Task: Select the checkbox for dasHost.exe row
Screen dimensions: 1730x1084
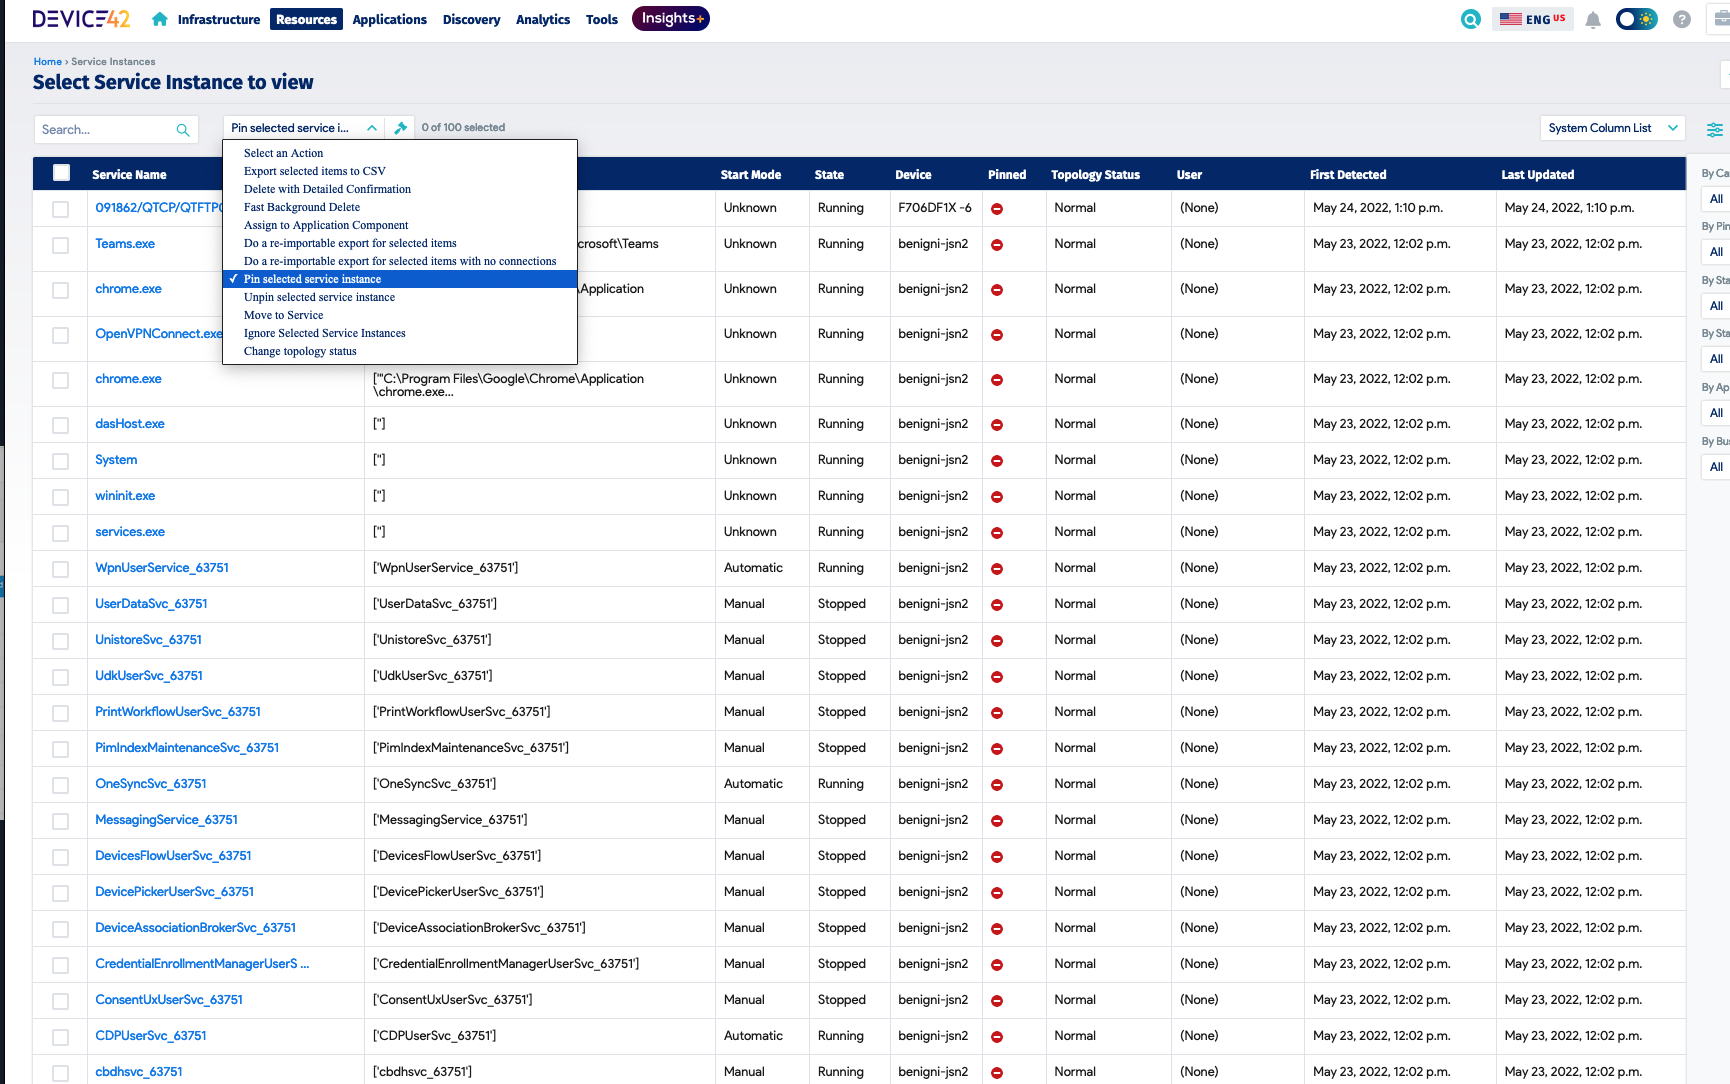Action: pos(61,425)
